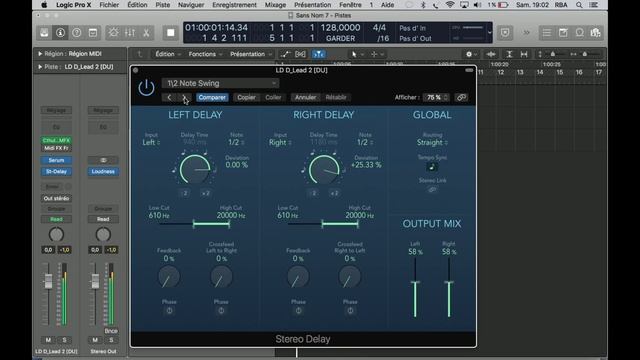Open the tracks settings gear menu
This screenshot has width=640, height=360.
coord(471,54)
